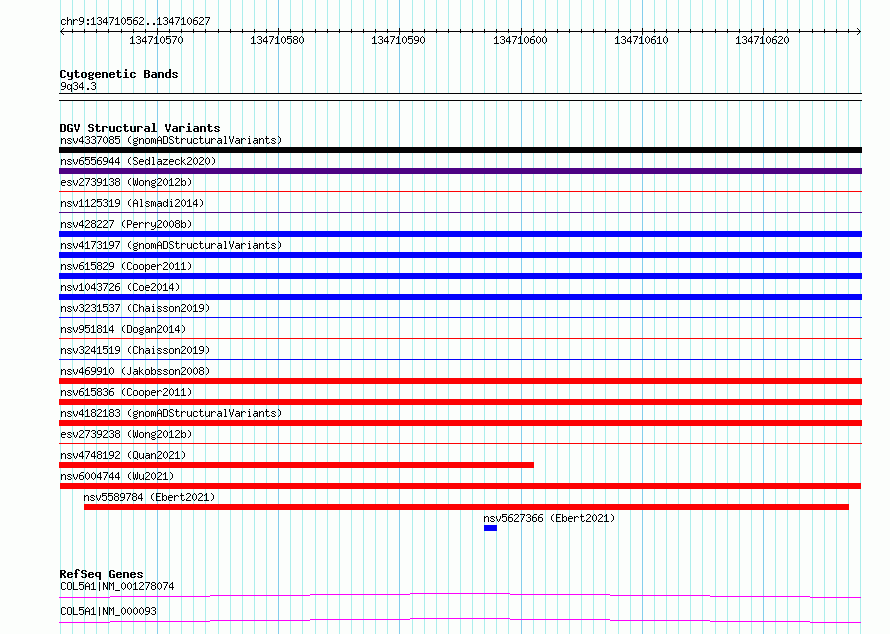Click ruler position 134710600
Viewport: 890px width, 634px height.
click(520, 40)
